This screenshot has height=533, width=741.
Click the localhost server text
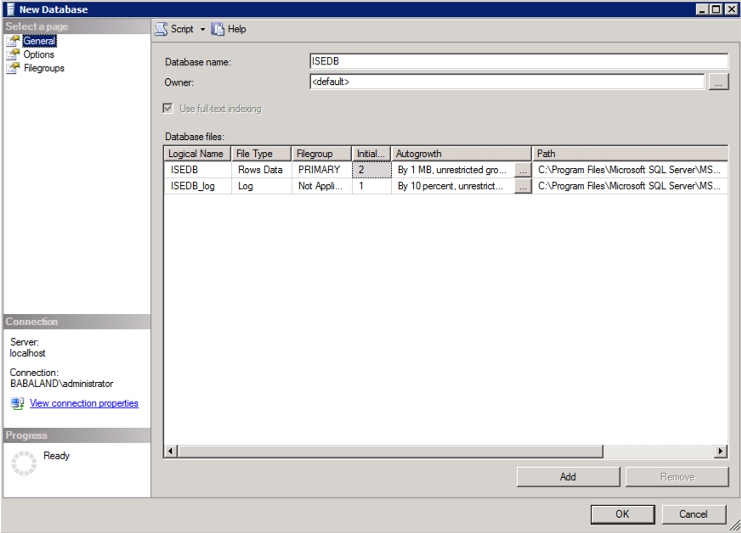point(27,353)
